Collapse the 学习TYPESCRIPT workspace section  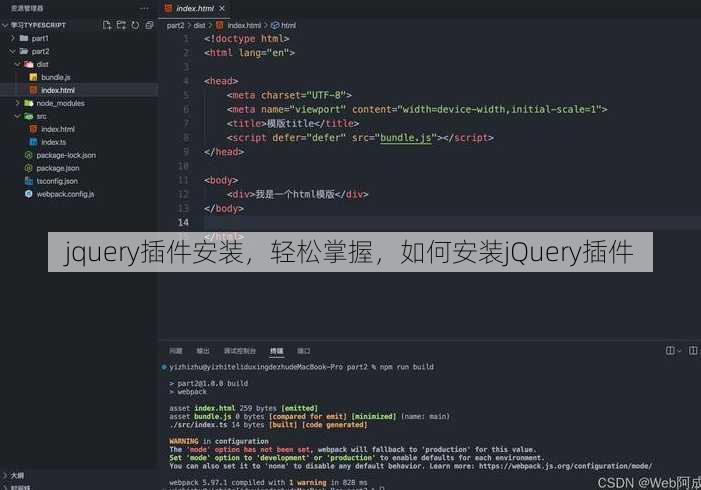5,25
